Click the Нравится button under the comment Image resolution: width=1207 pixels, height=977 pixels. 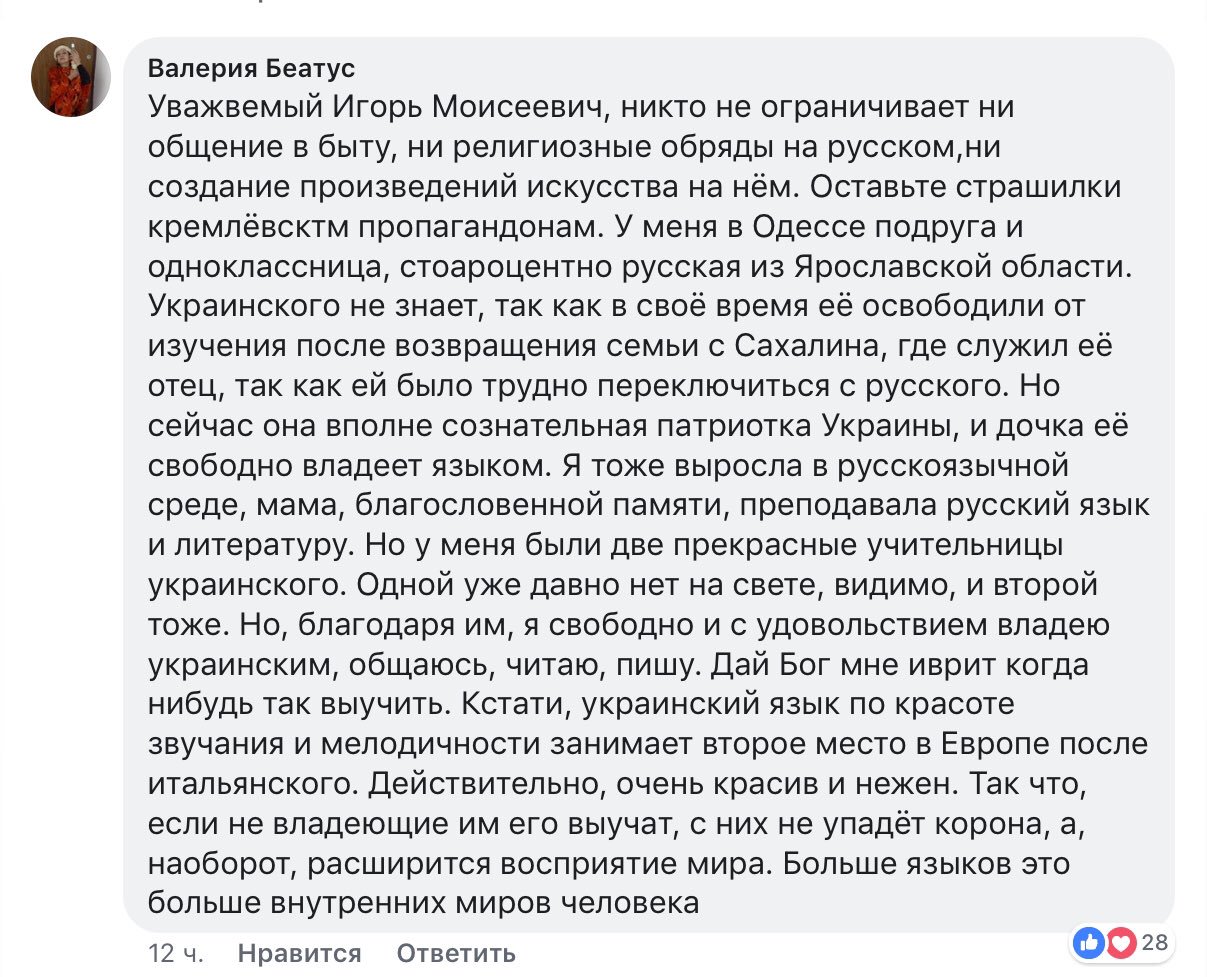coord(300,953)
